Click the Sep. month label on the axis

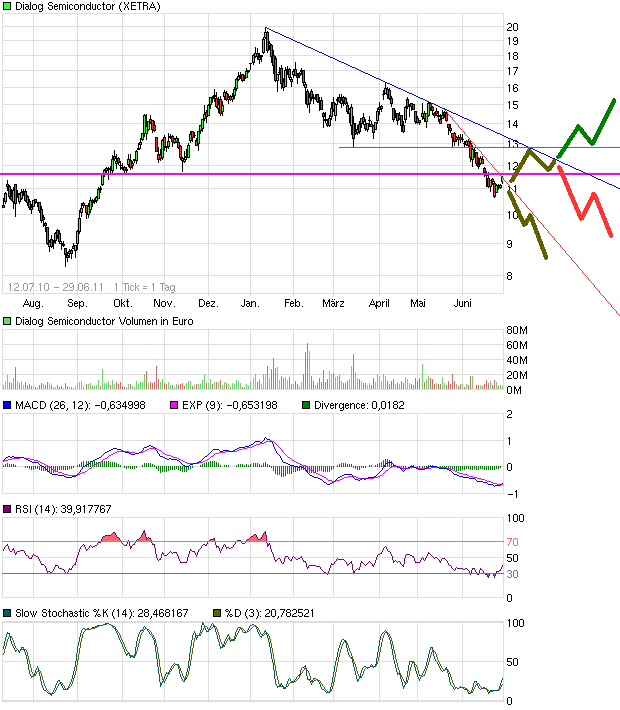(x=77, y=303)
